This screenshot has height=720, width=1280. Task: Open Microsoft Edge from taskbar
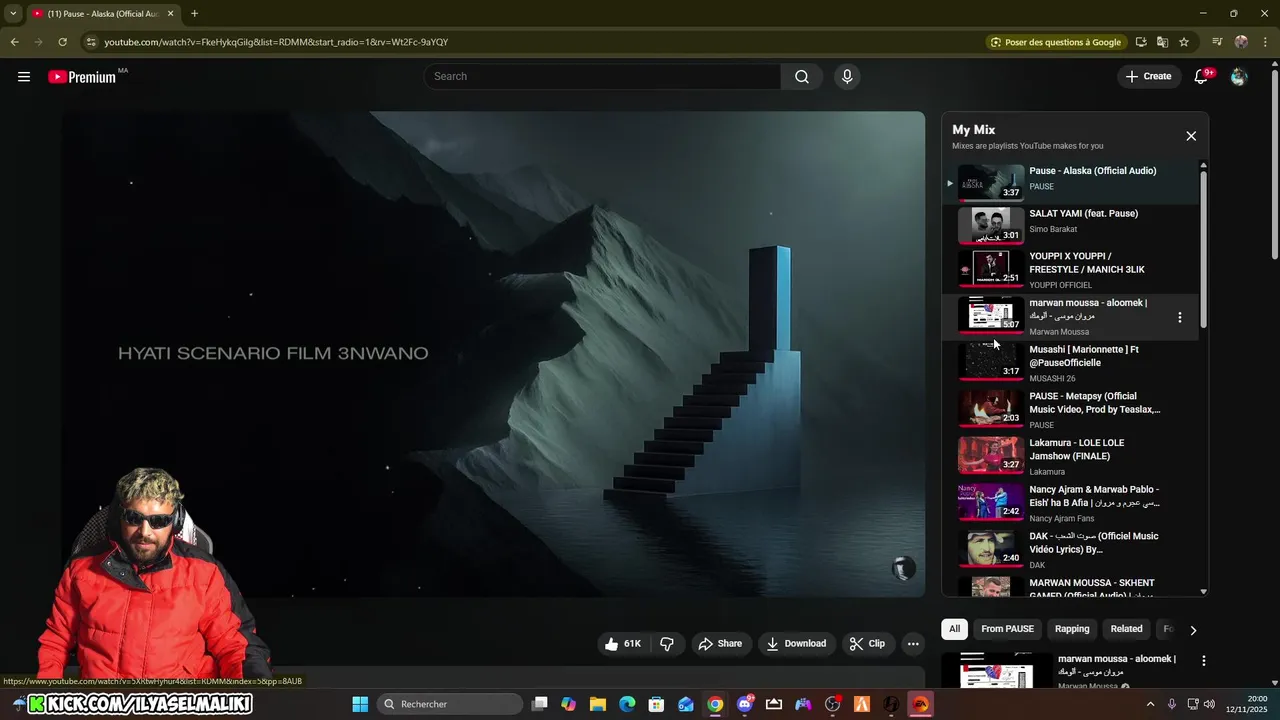627,704
